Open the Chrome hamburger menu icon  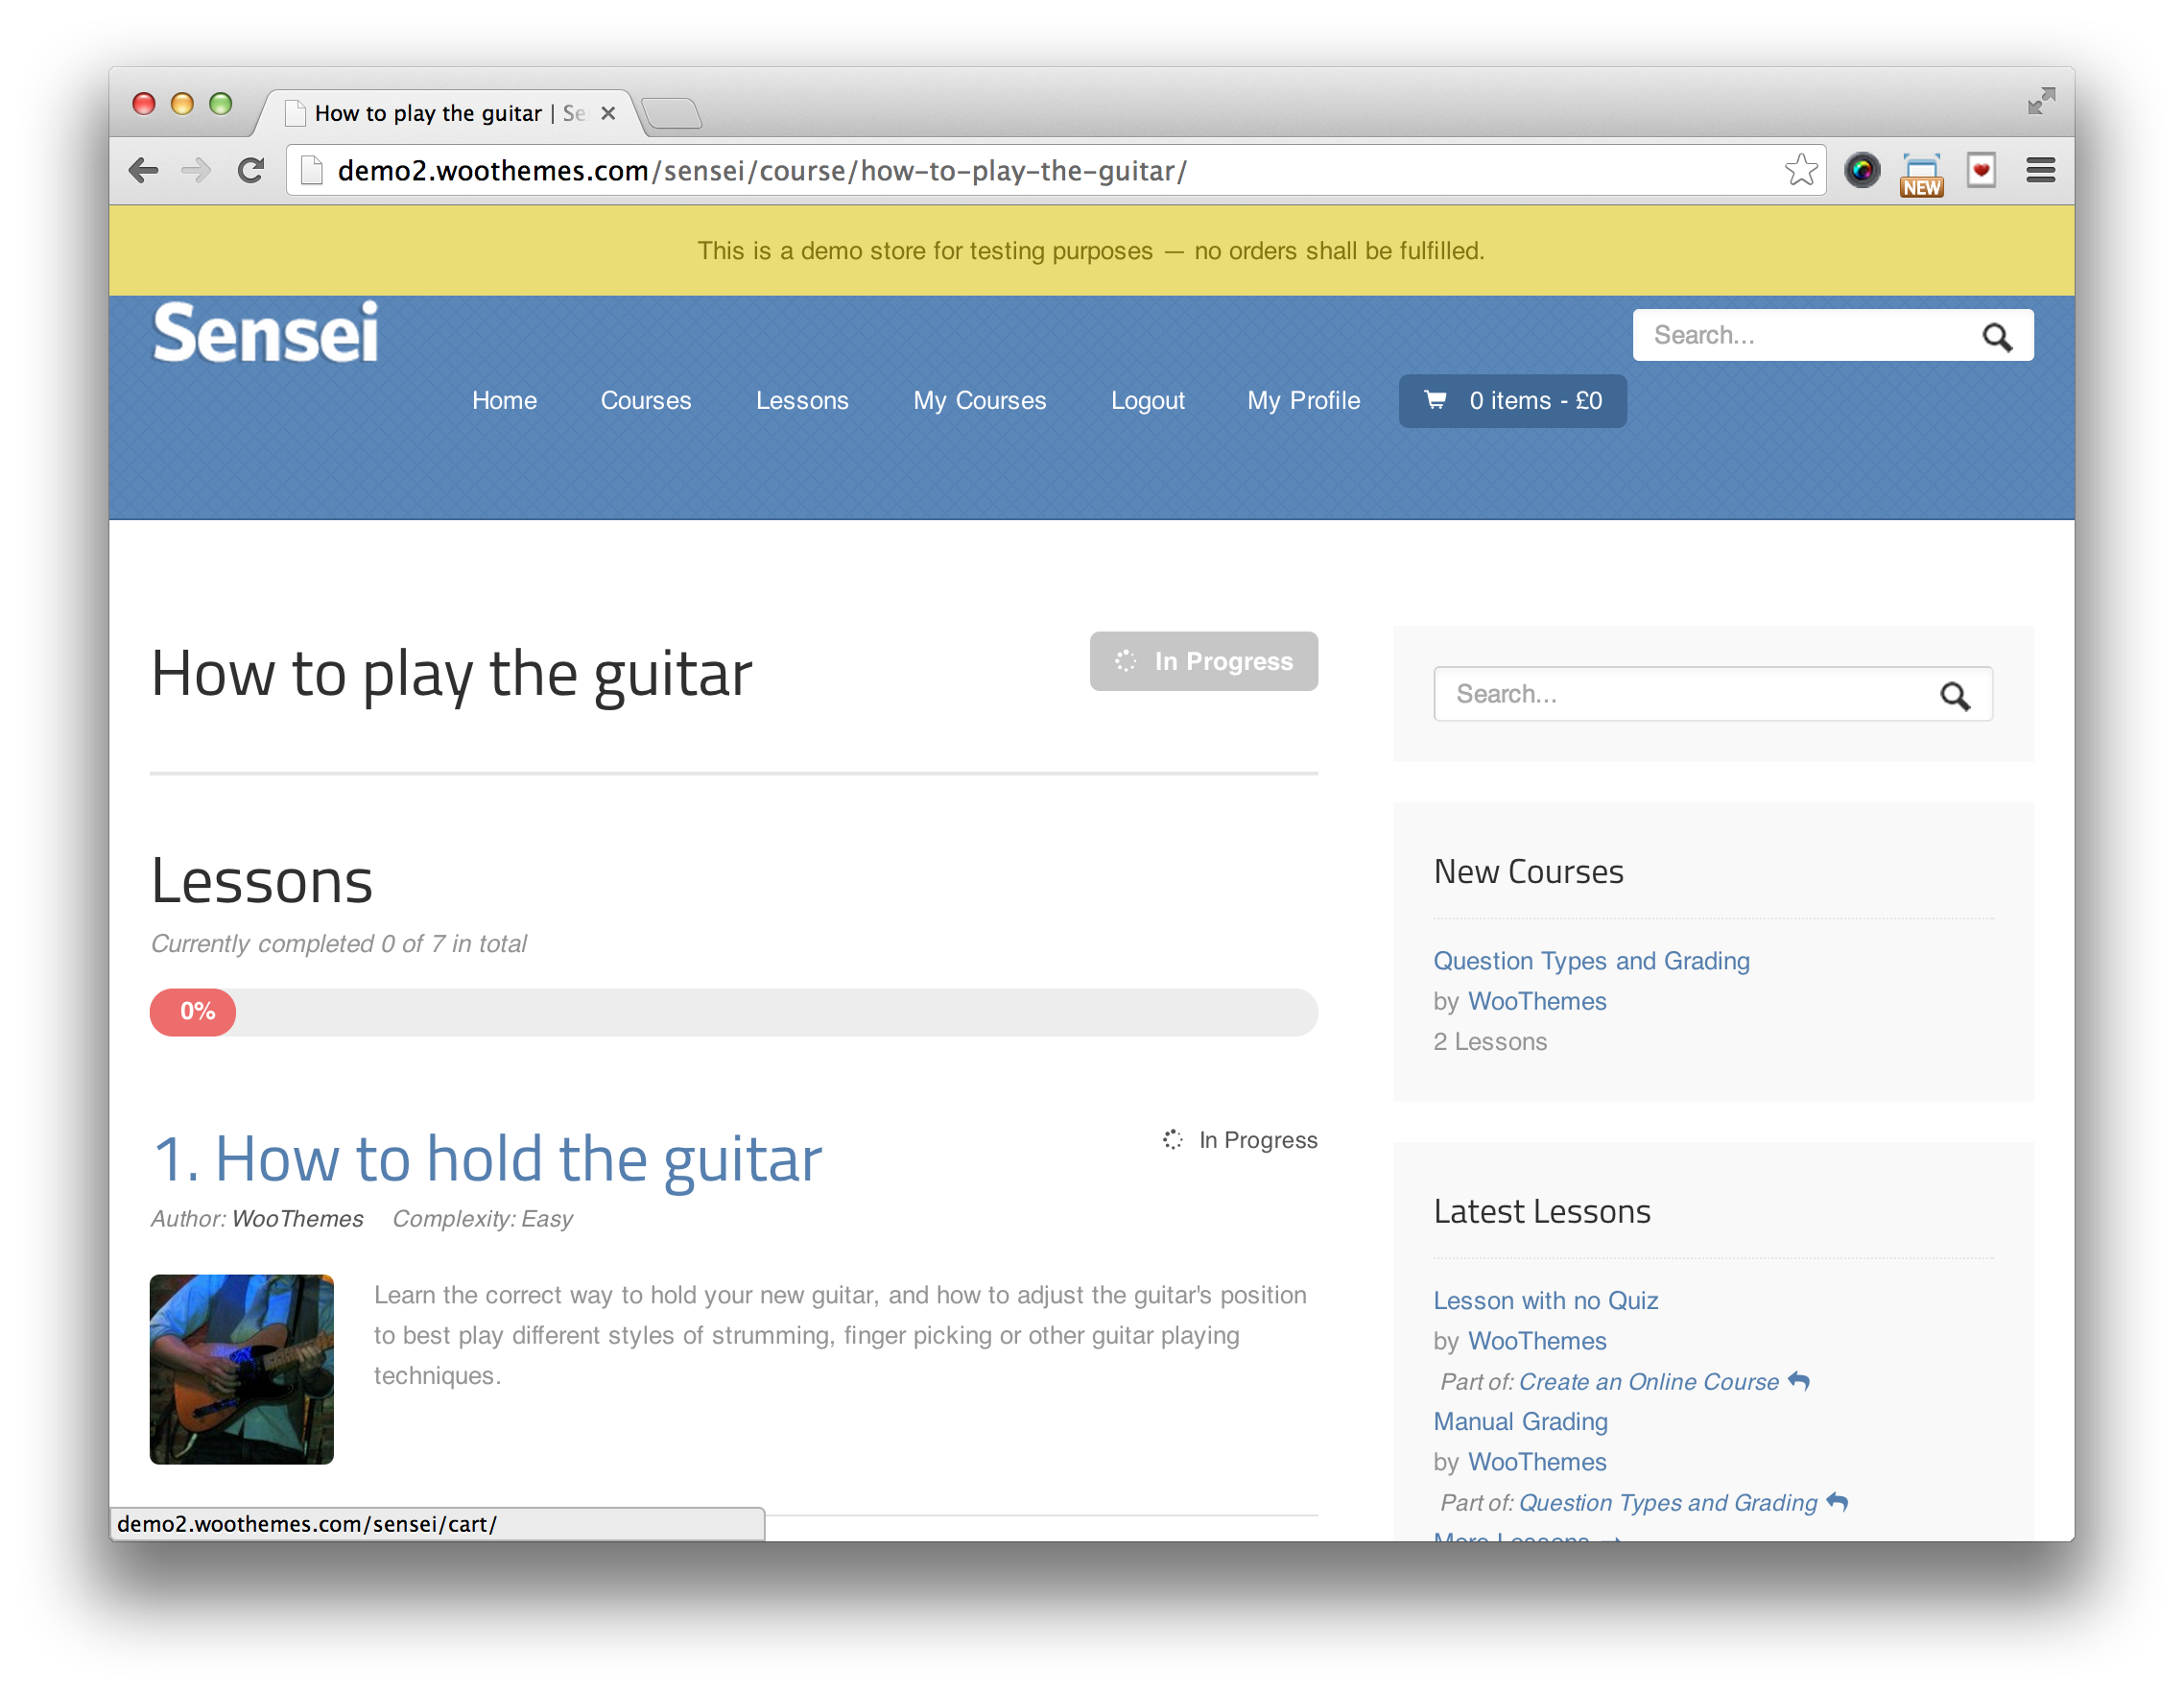point(2040,170)
